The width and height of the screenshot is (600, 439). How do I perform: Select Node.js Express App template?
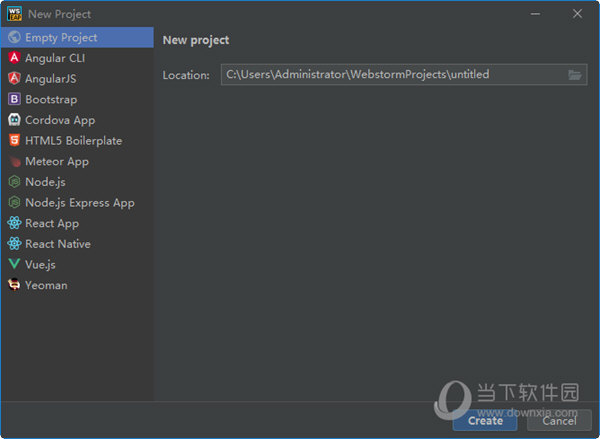(79, 203)
